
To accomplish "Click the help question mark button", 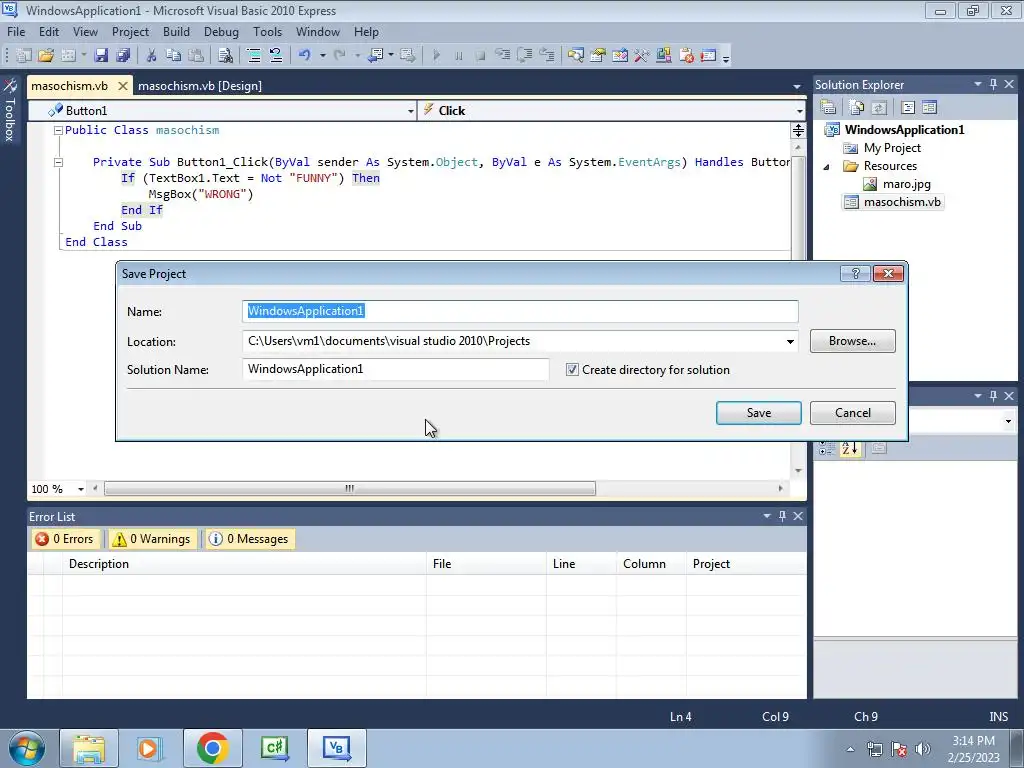I will (x=855, y=274).
